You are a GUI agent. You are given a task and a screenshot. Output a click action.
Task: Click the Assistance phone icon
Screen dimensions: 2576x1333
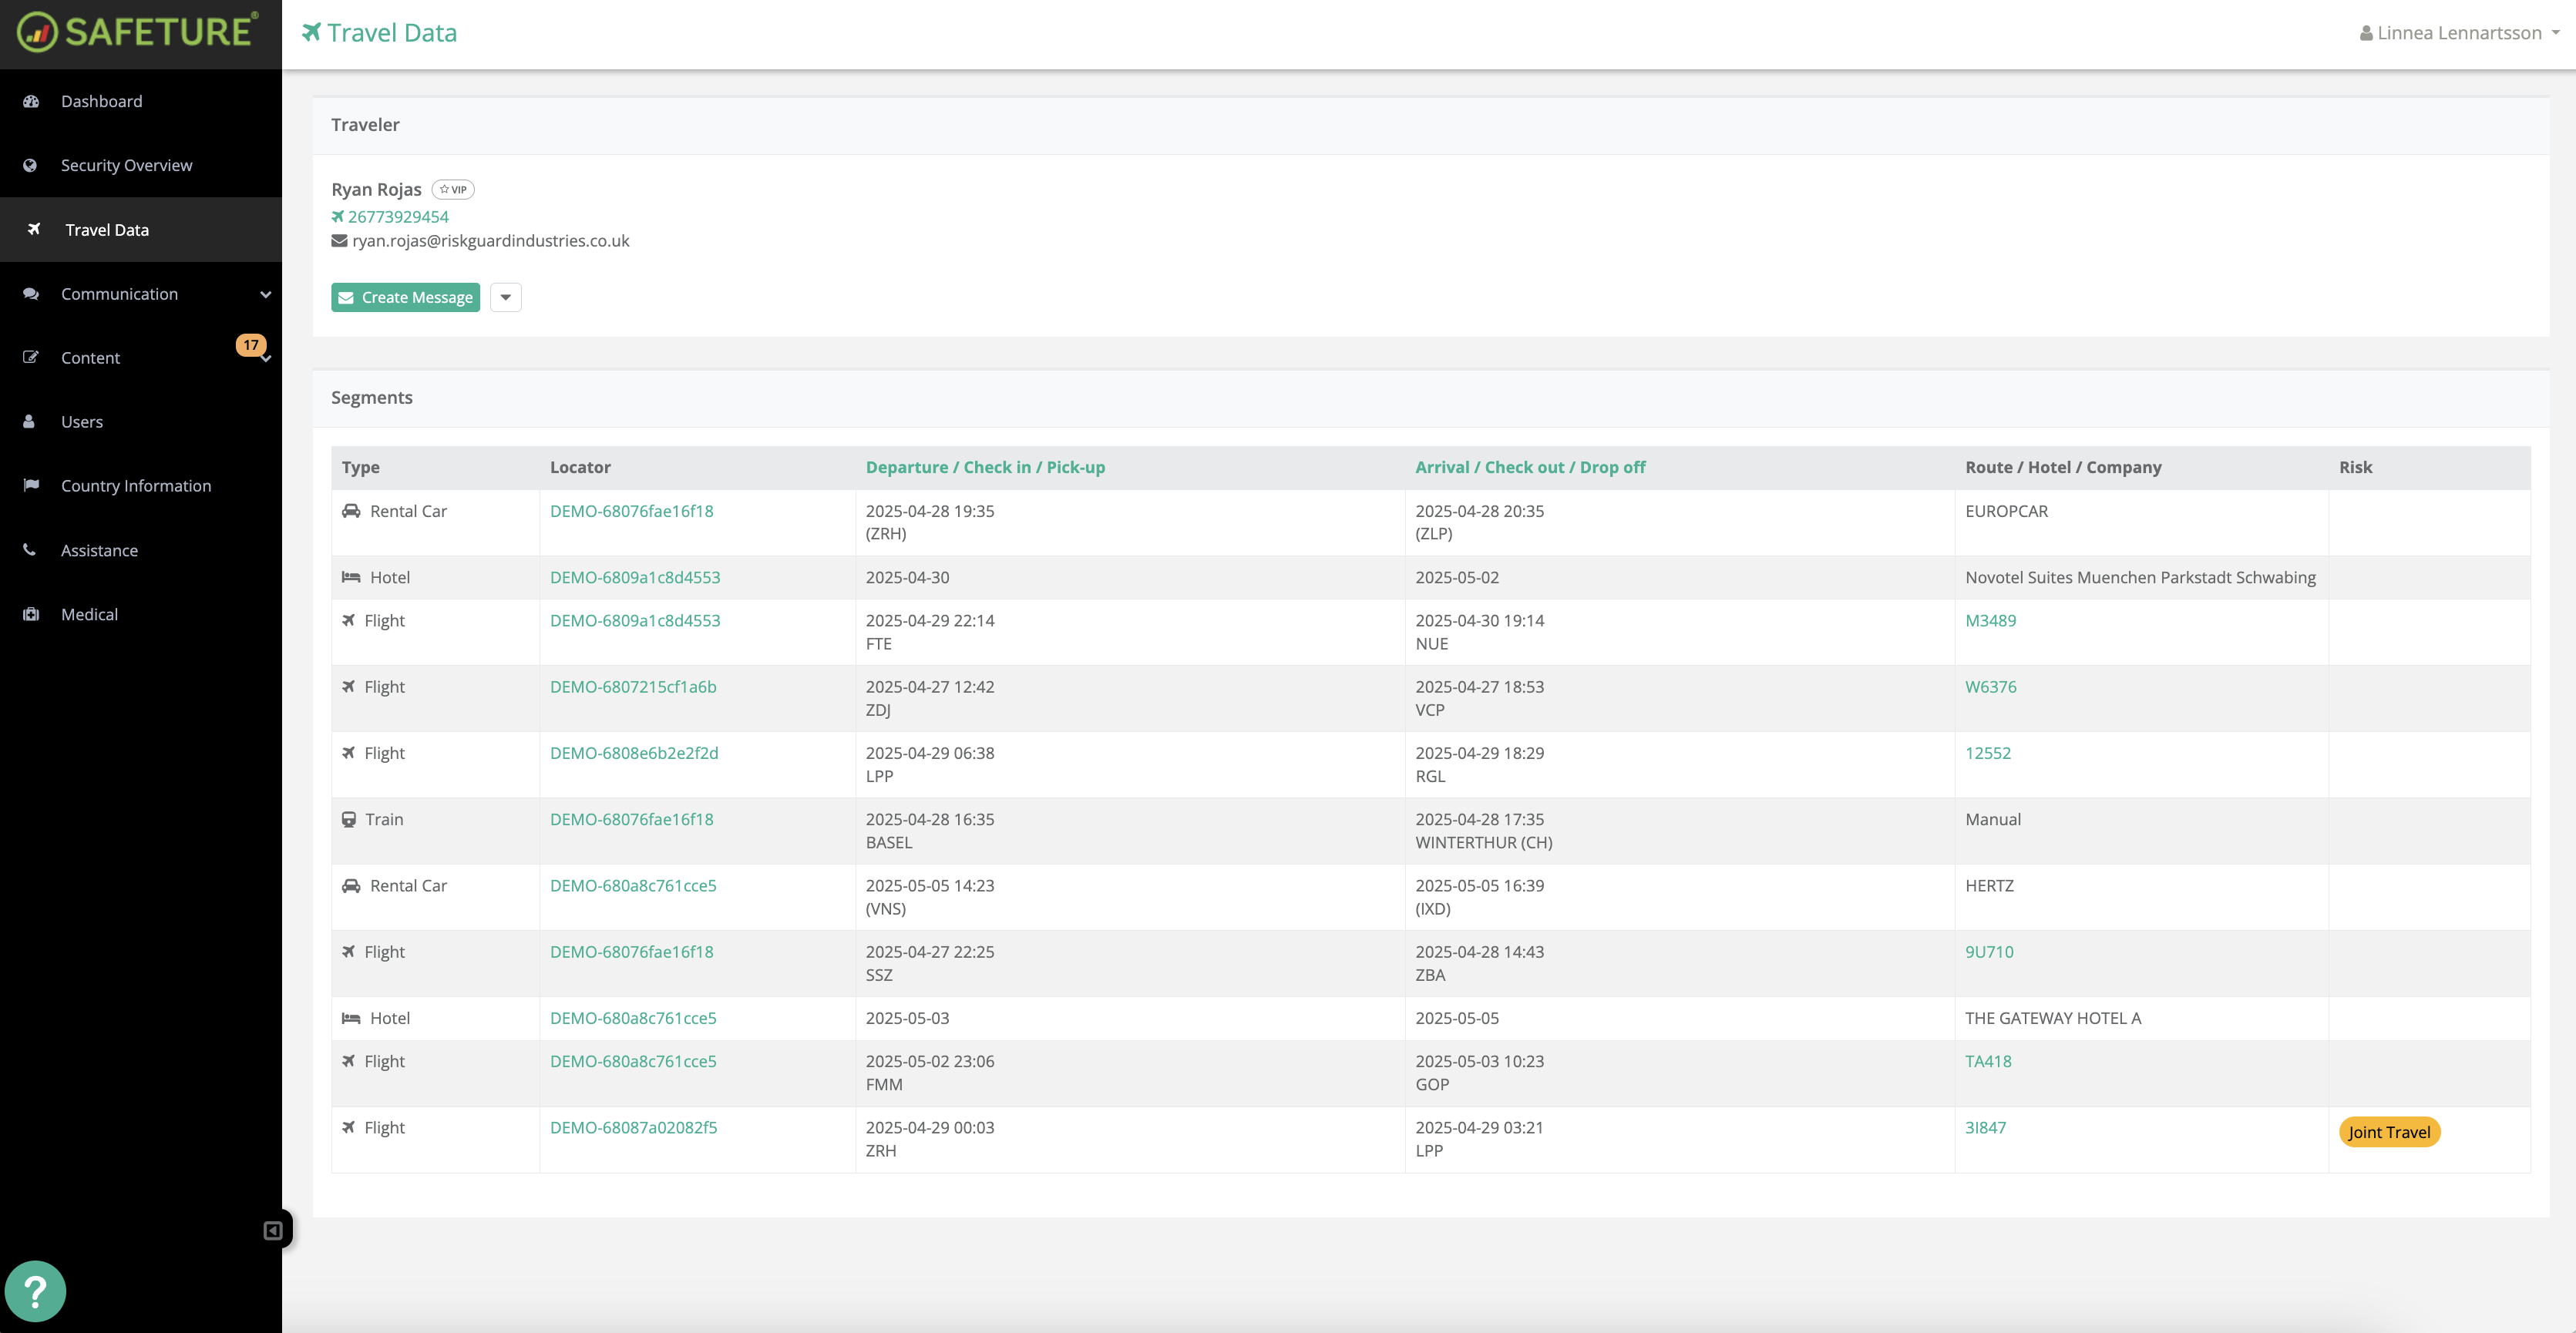tap(30, 550)
